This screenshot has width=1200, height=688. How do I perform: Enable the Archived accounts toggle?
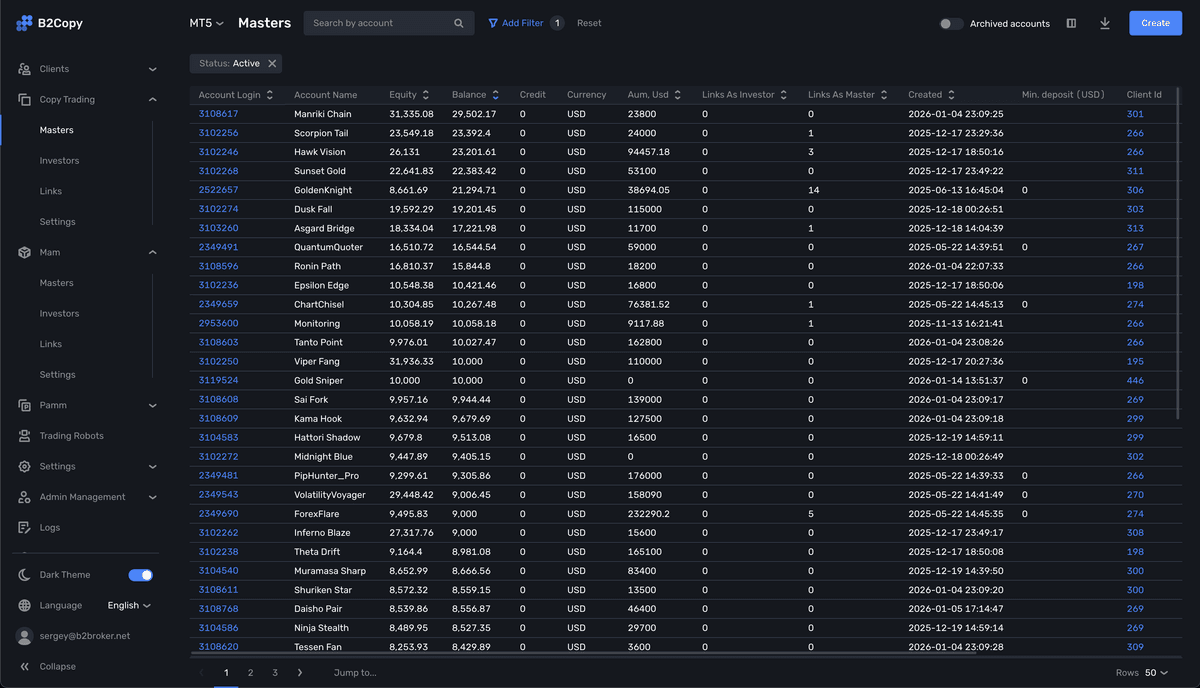[x=949, y=22]
